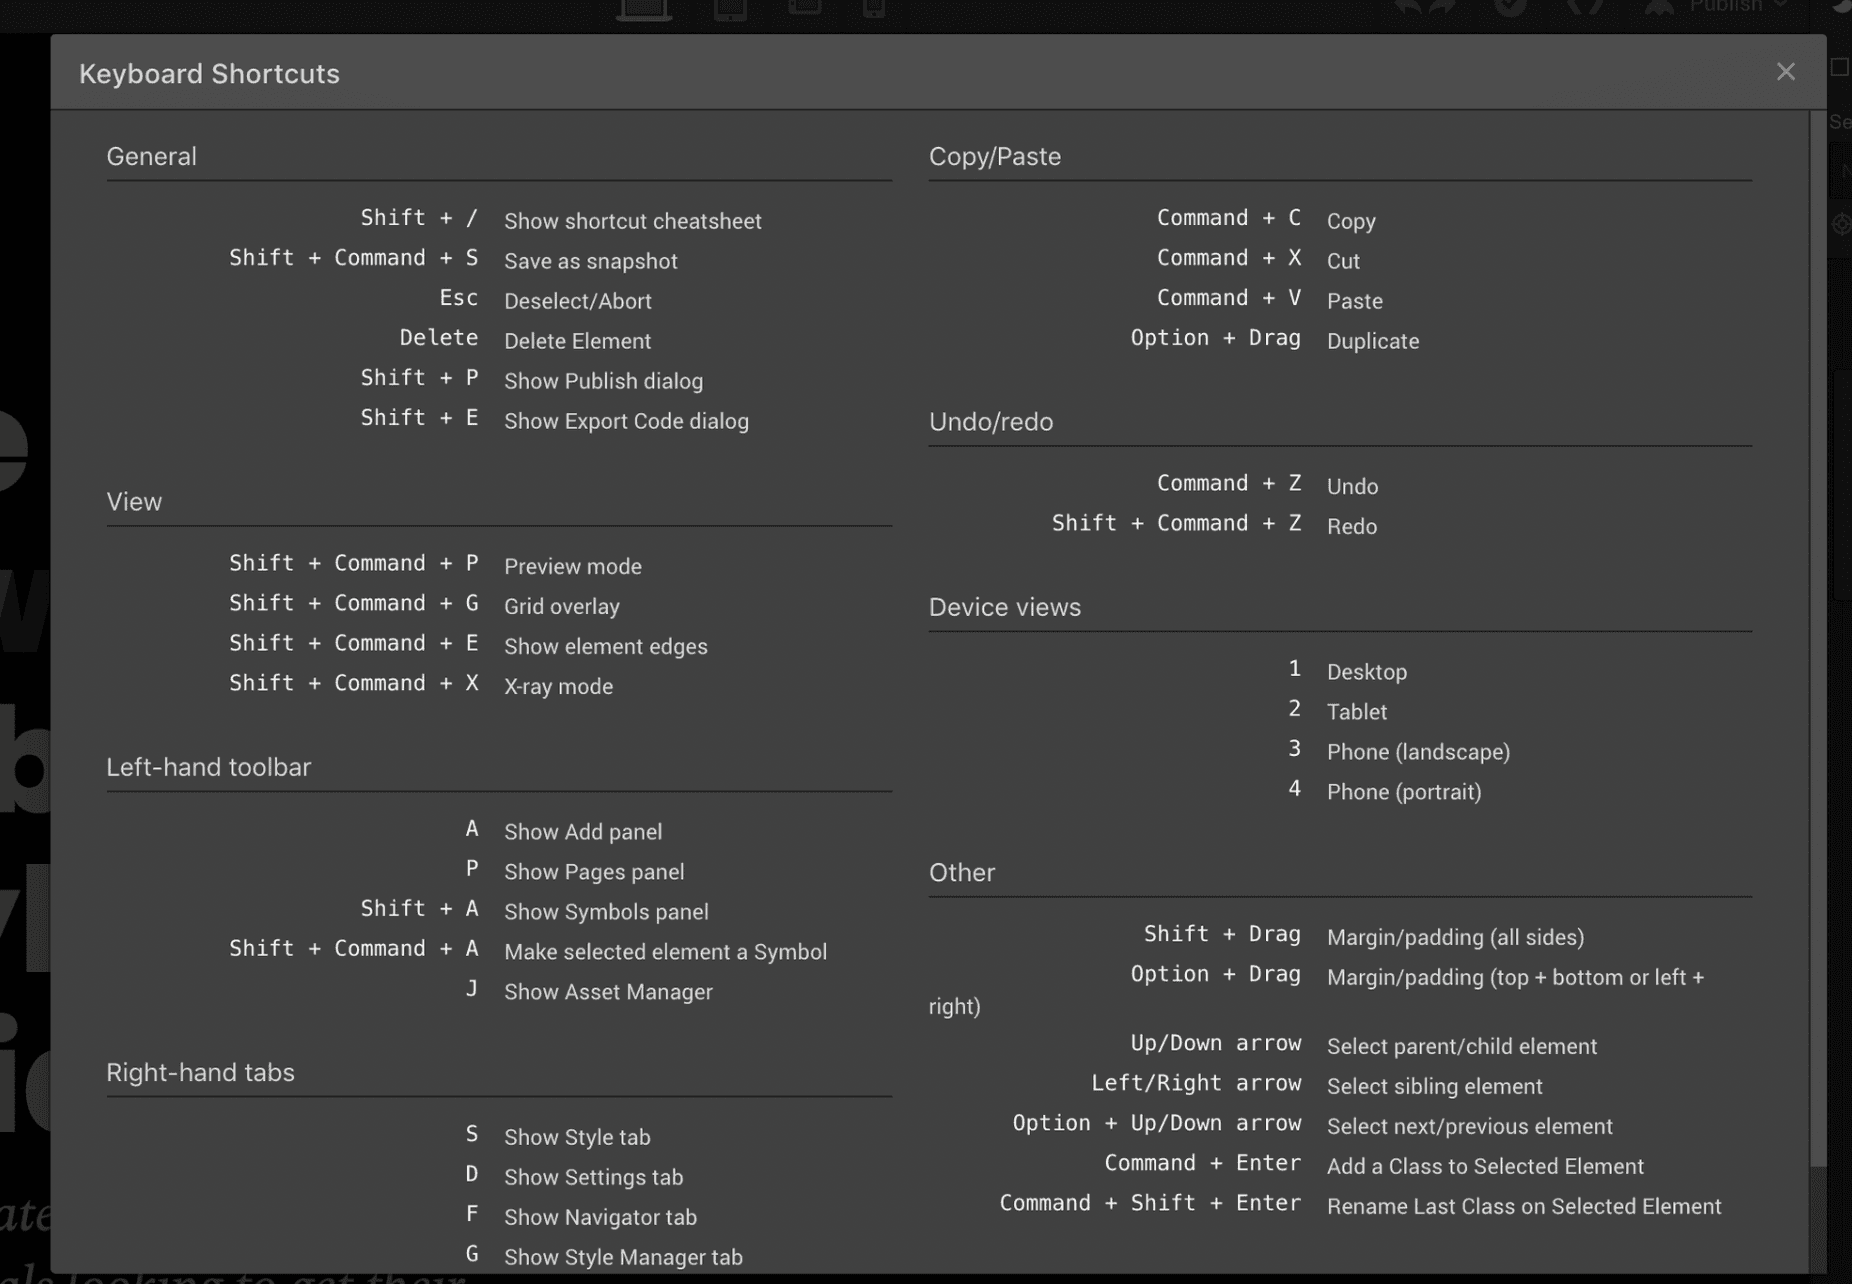Open the export code icon

(1585, 7)
